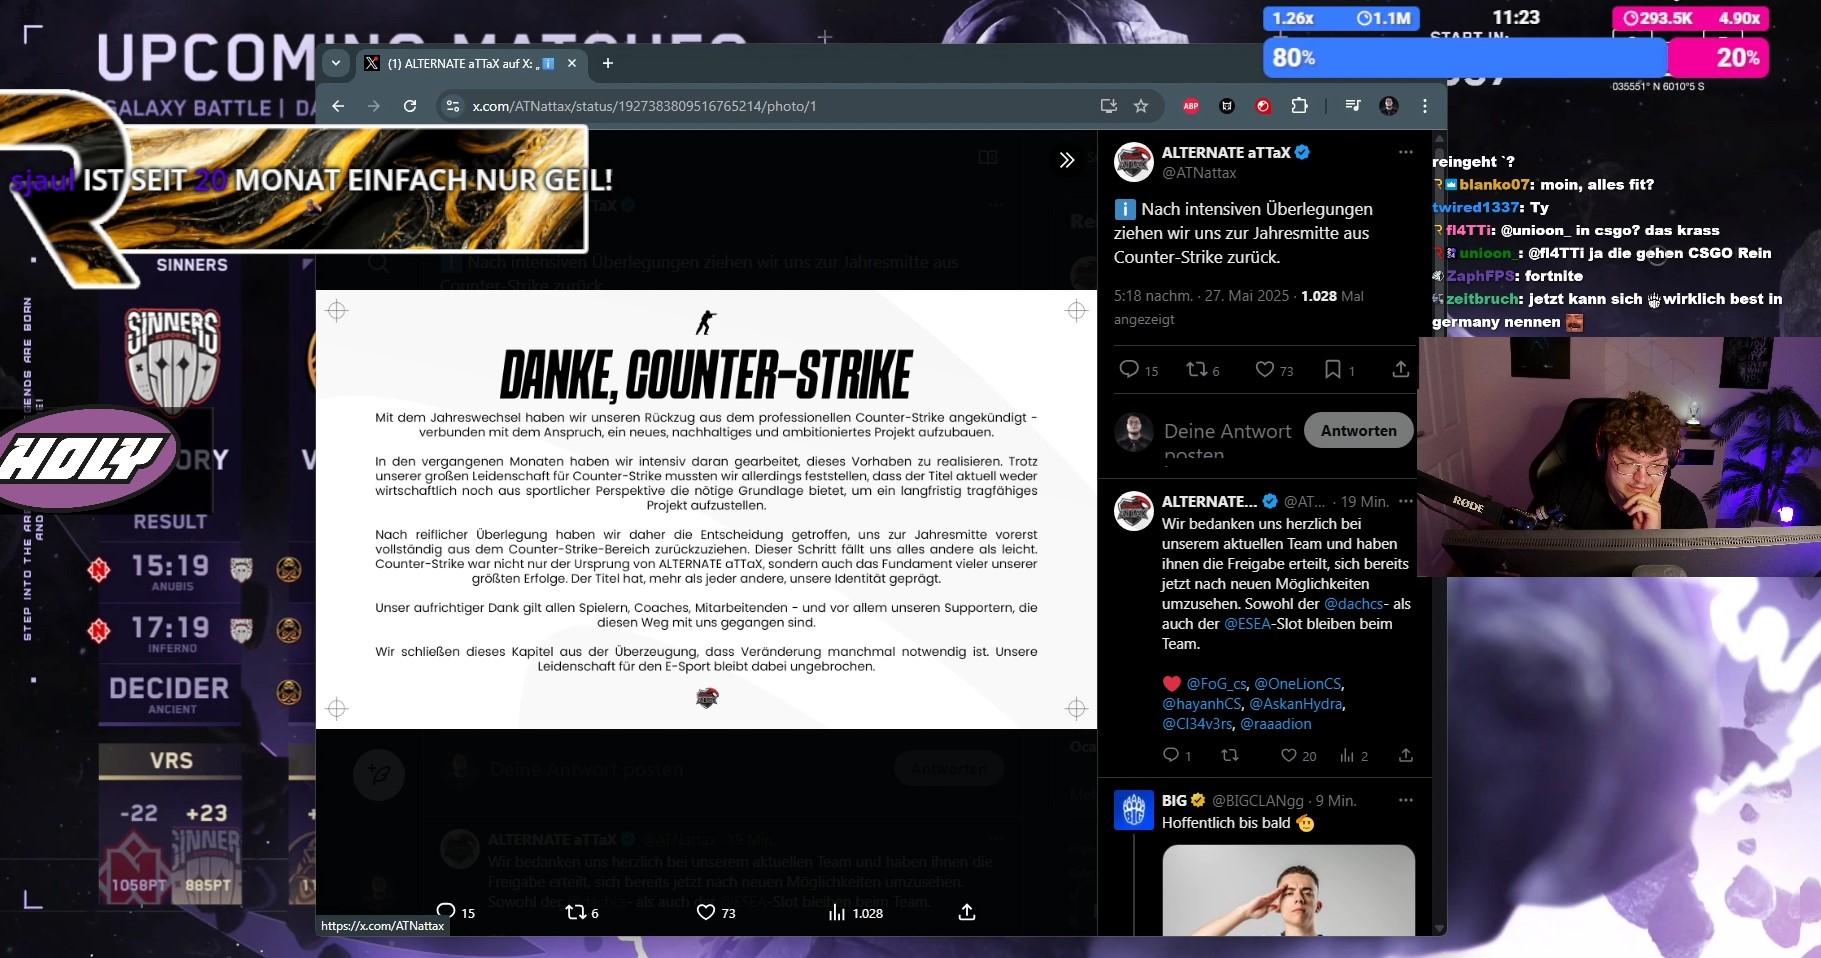
Task: Open a new browser tab
Action: point(607,63)
